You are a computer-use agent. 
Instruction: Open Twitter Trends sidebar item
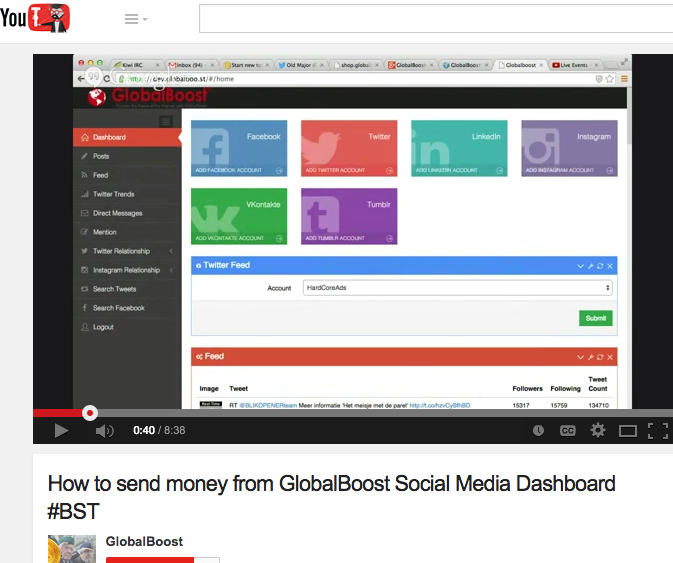point(127,194)
